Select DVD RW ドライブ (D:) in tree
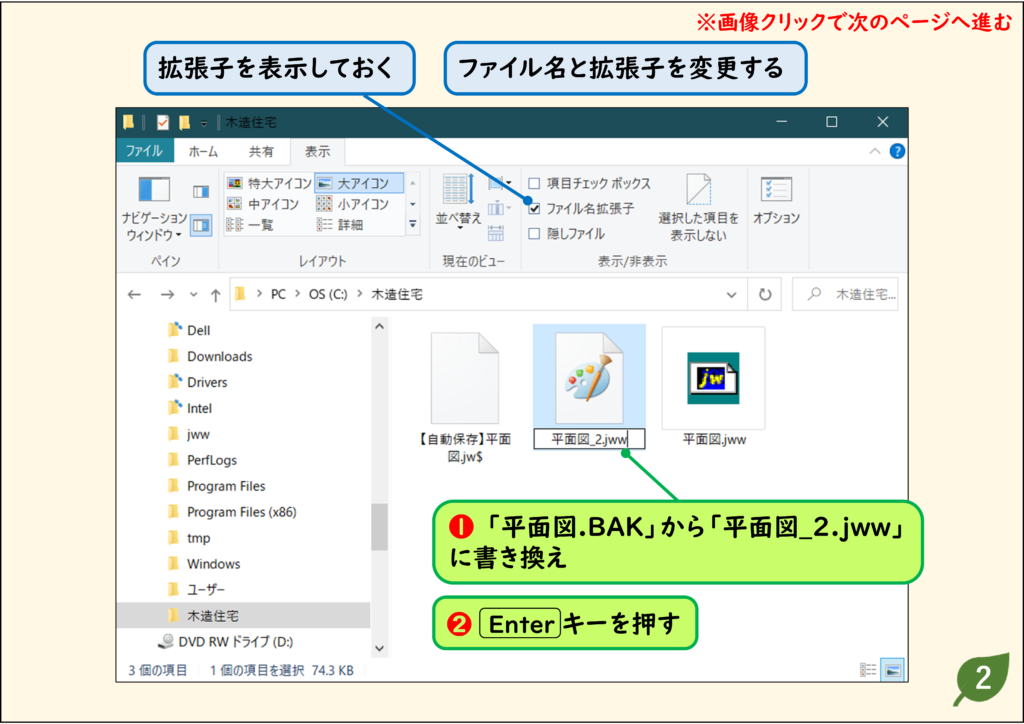The height and width of the screenshot is (724, 1024). pos(236,642)
